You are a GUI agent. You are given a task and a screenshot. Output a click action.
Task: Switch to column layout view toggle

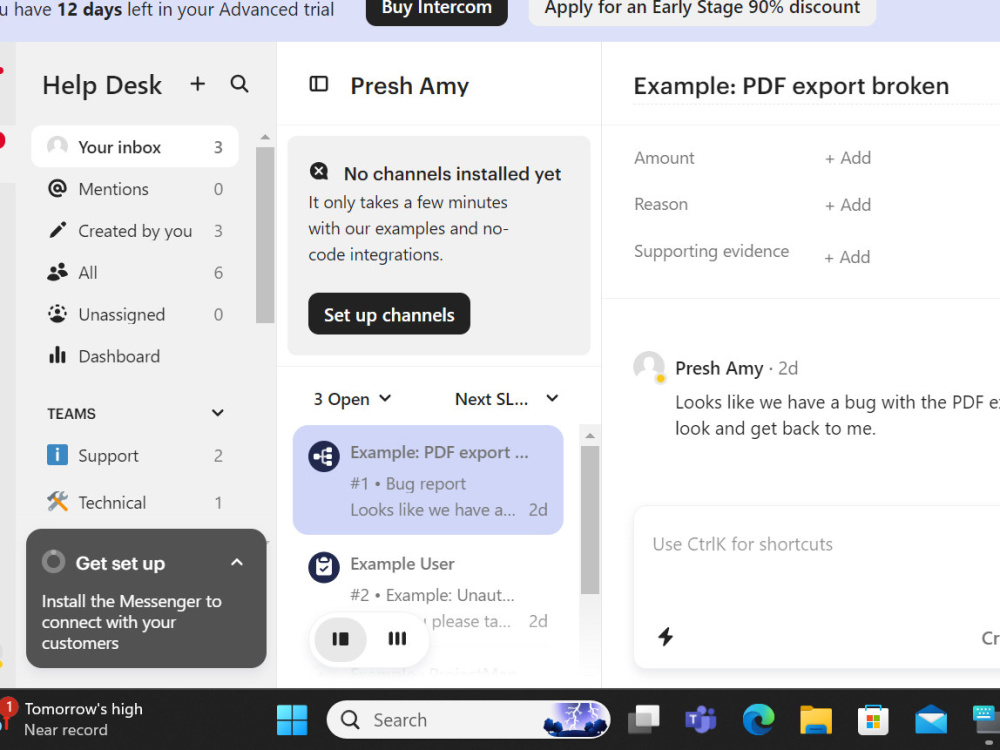tap(397, 638)
